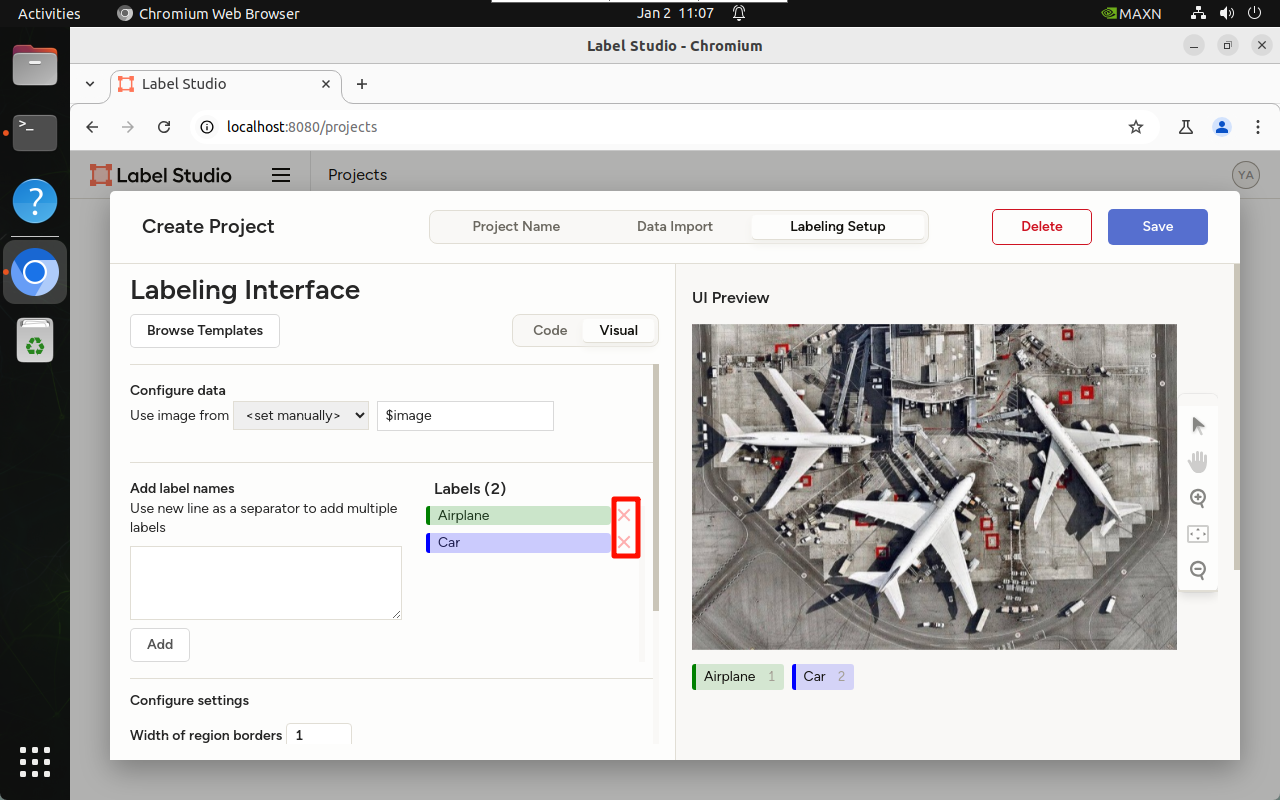Click the label names text area
The height and width of the screenshot is (800, 1280).
tap(266, 583)
